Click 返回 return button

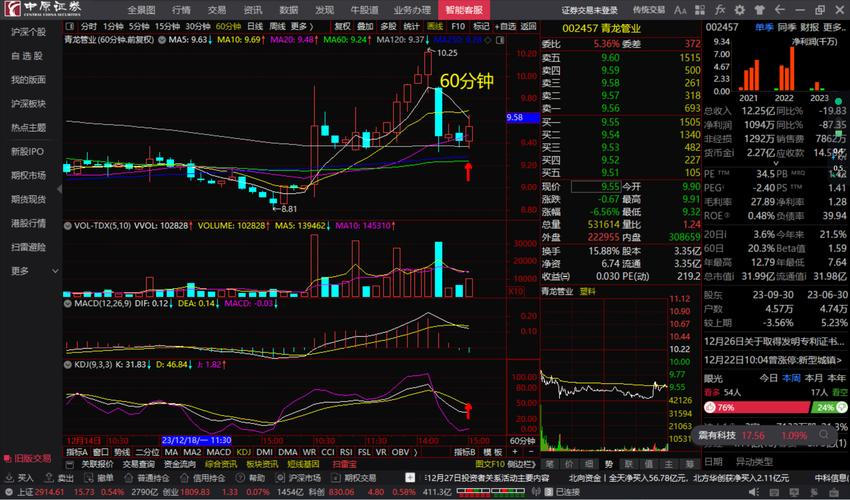pos(528,26)
